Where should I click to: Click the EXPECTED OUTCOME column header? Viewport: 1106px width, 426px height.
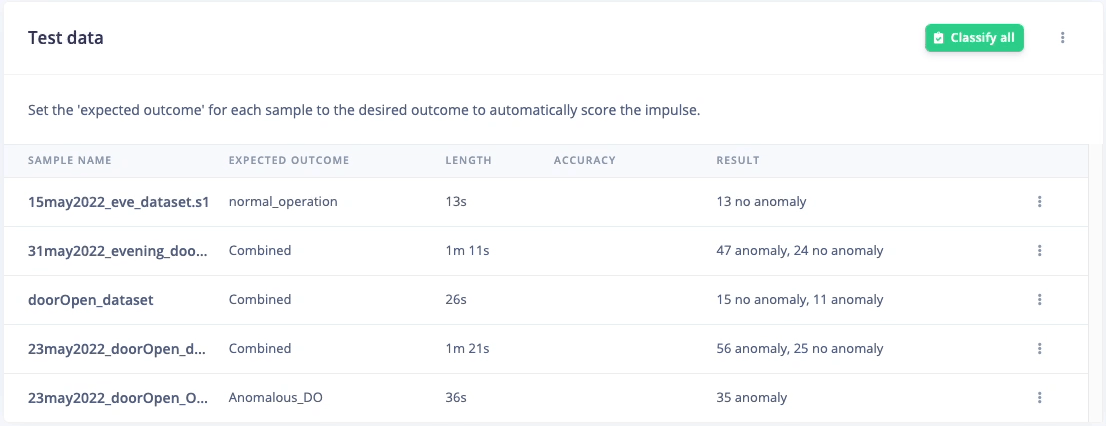click(x=289, y=160)
